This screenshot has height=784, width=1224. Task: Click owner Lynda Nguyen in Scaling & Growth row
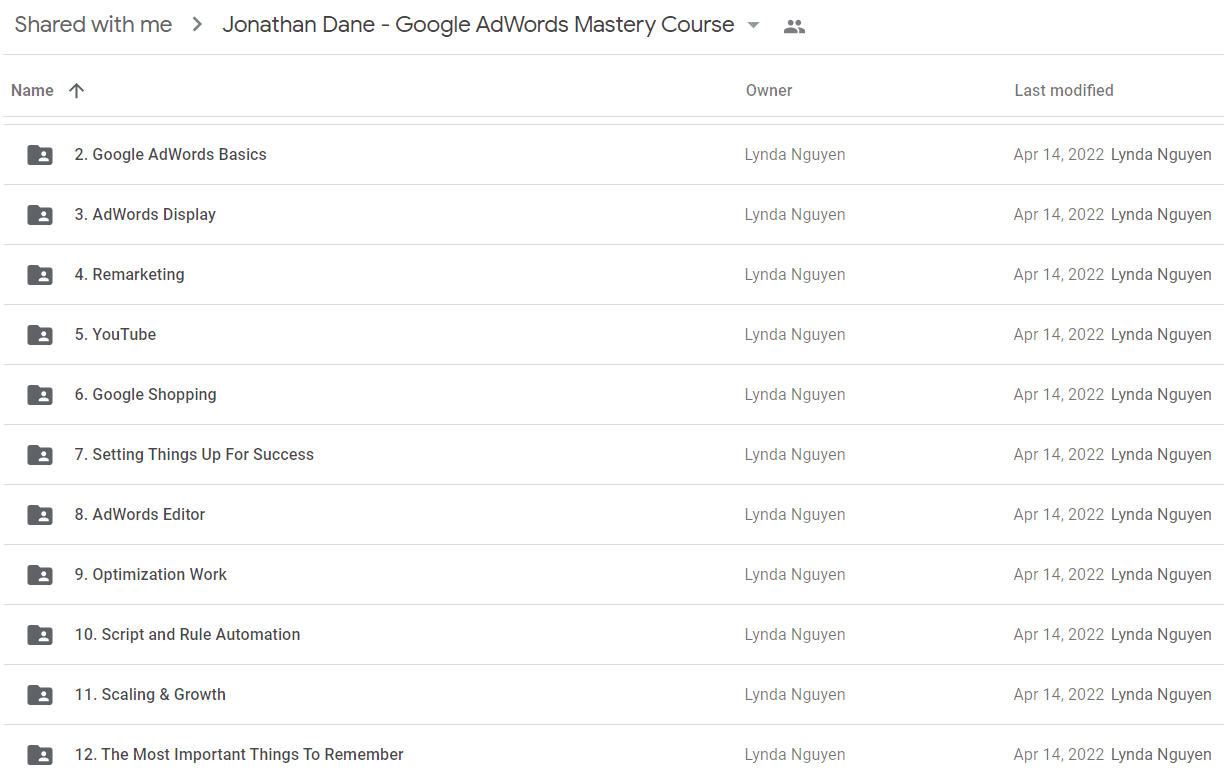click(x=795, y=694)
